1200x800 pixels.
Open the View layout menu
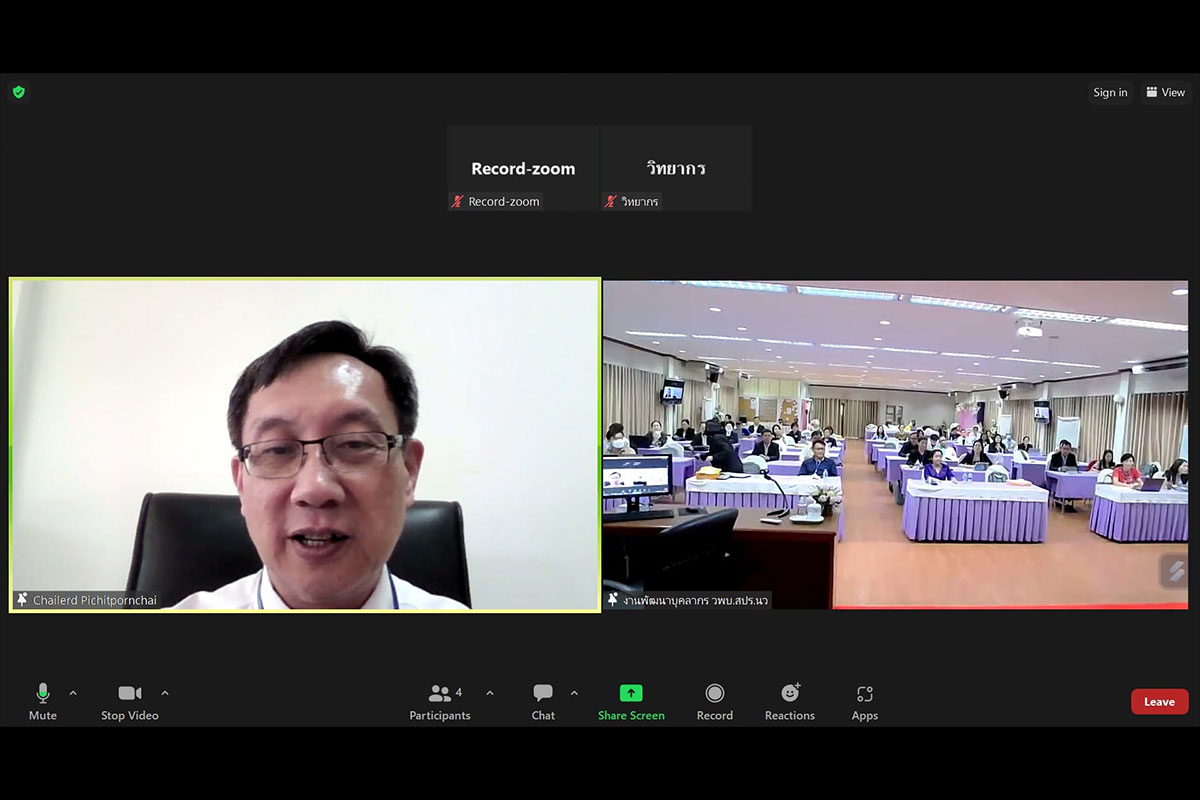click(1166, 93)
